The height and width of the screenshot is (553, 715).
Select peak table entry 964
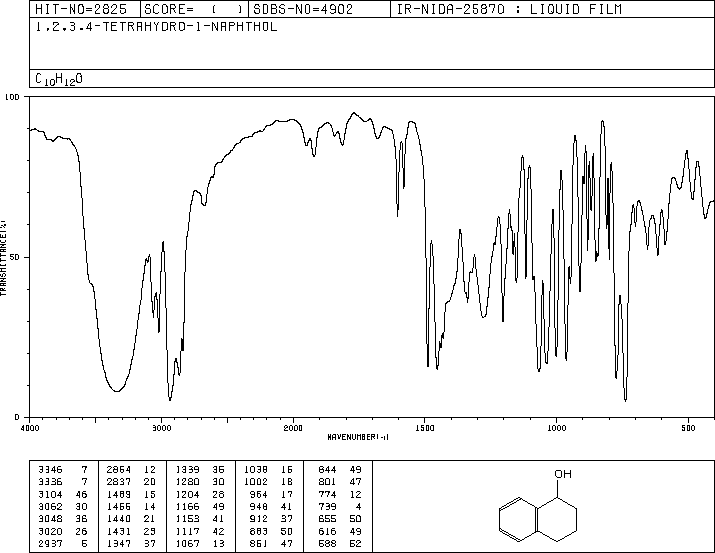259,494
